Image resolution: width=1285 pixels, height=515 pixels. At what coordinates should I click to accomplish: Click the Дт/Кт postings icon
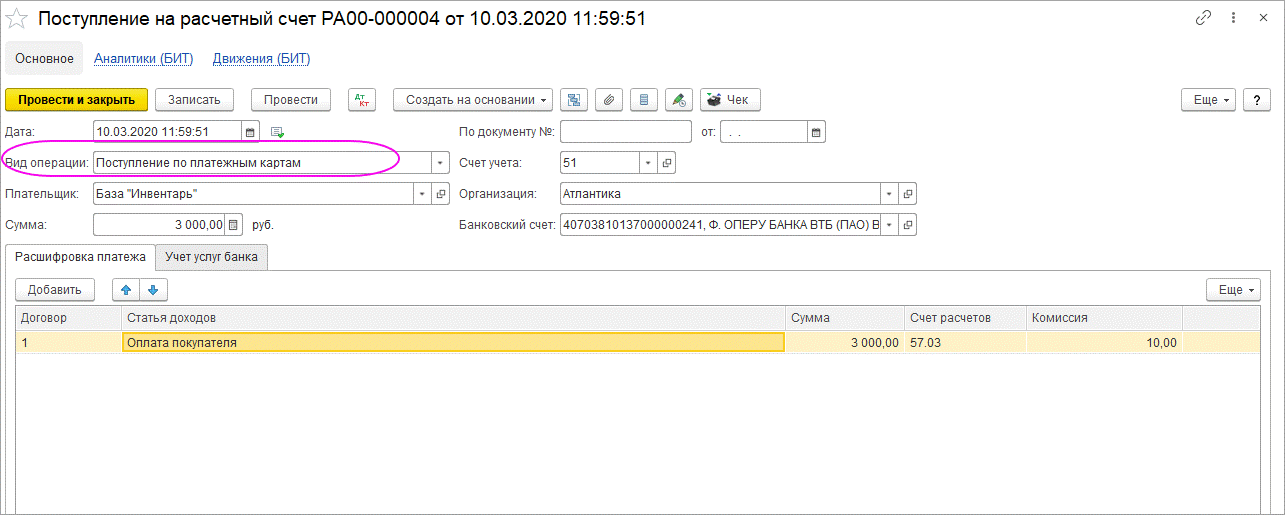[x=361, y=100]
